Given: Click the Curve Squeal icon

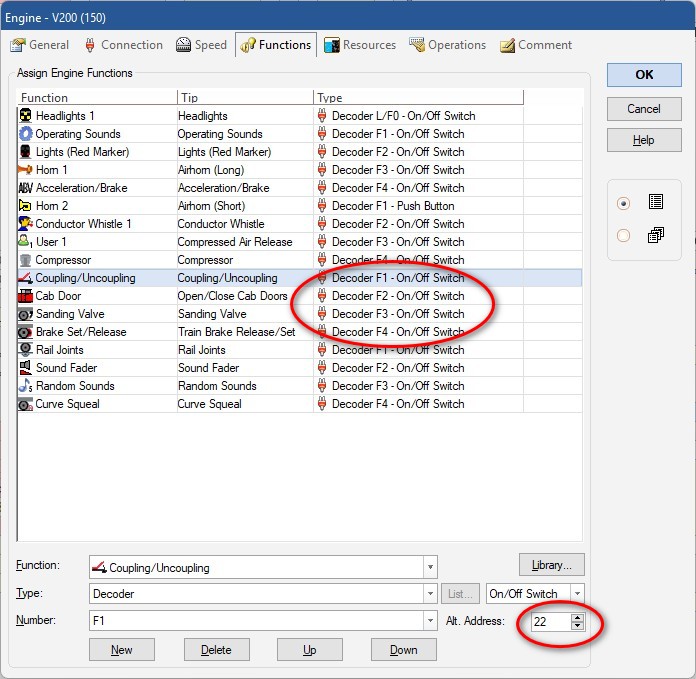Looking at the screenshot, I should click(x=26, y=404).
